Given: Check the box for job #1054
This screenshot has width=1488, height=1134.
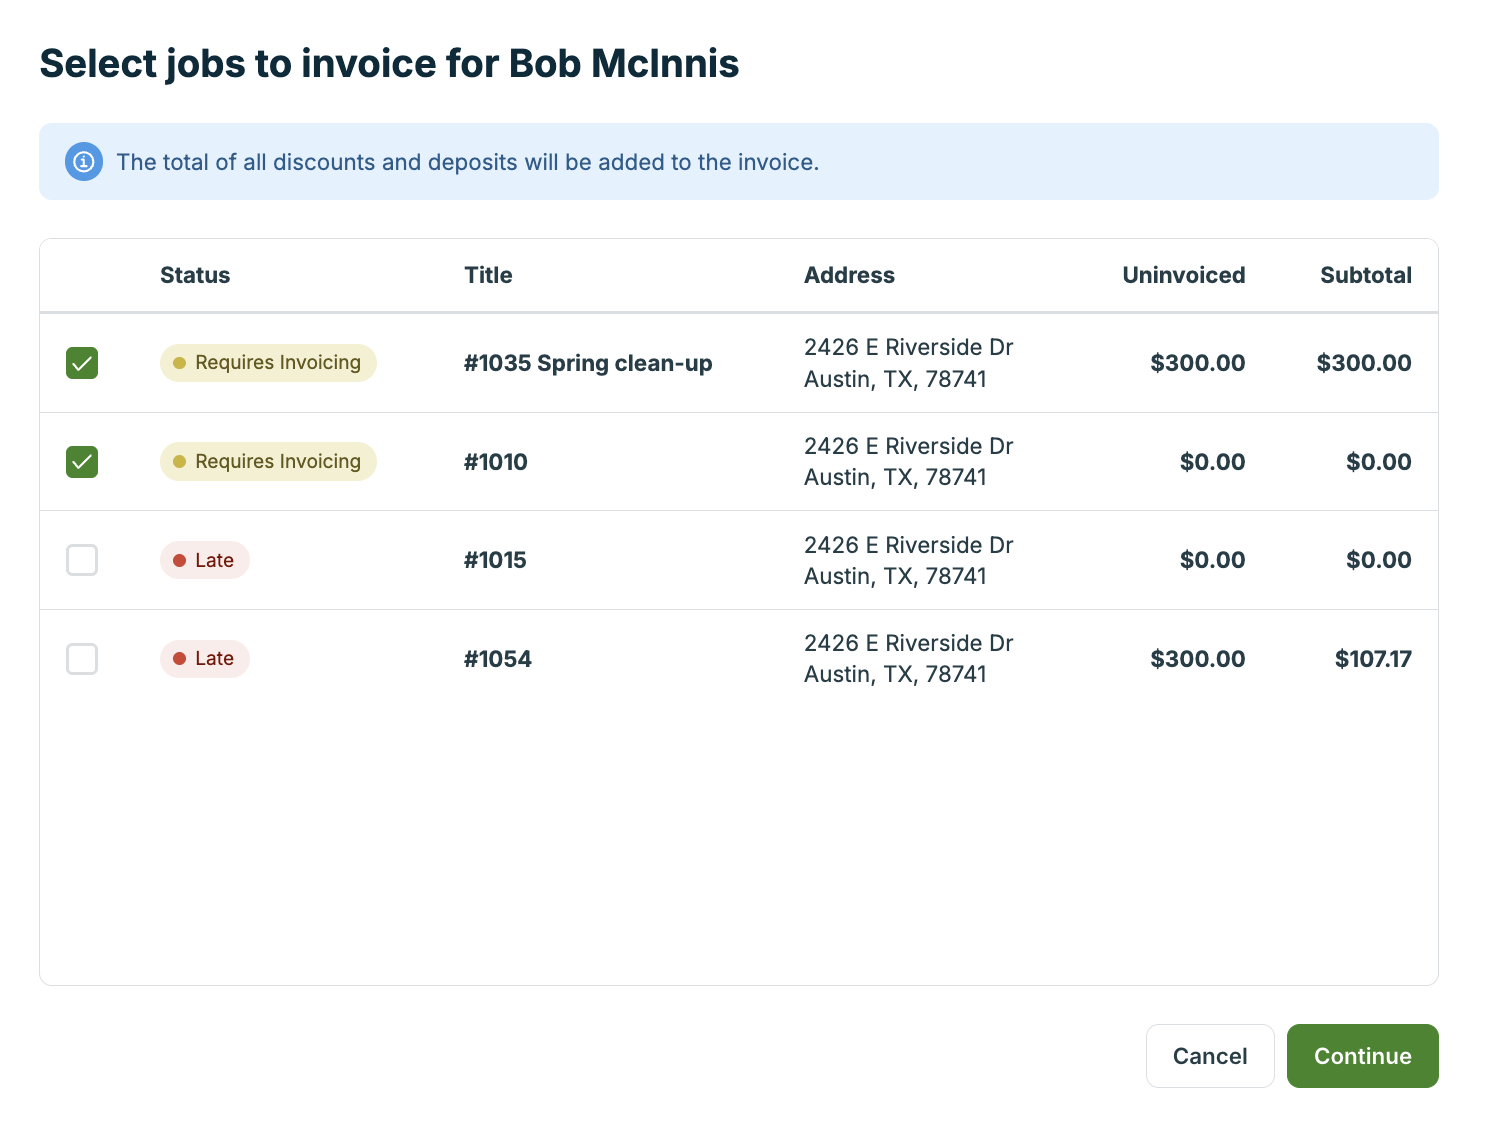Looking at the screenshot, I should pos(82,659).
